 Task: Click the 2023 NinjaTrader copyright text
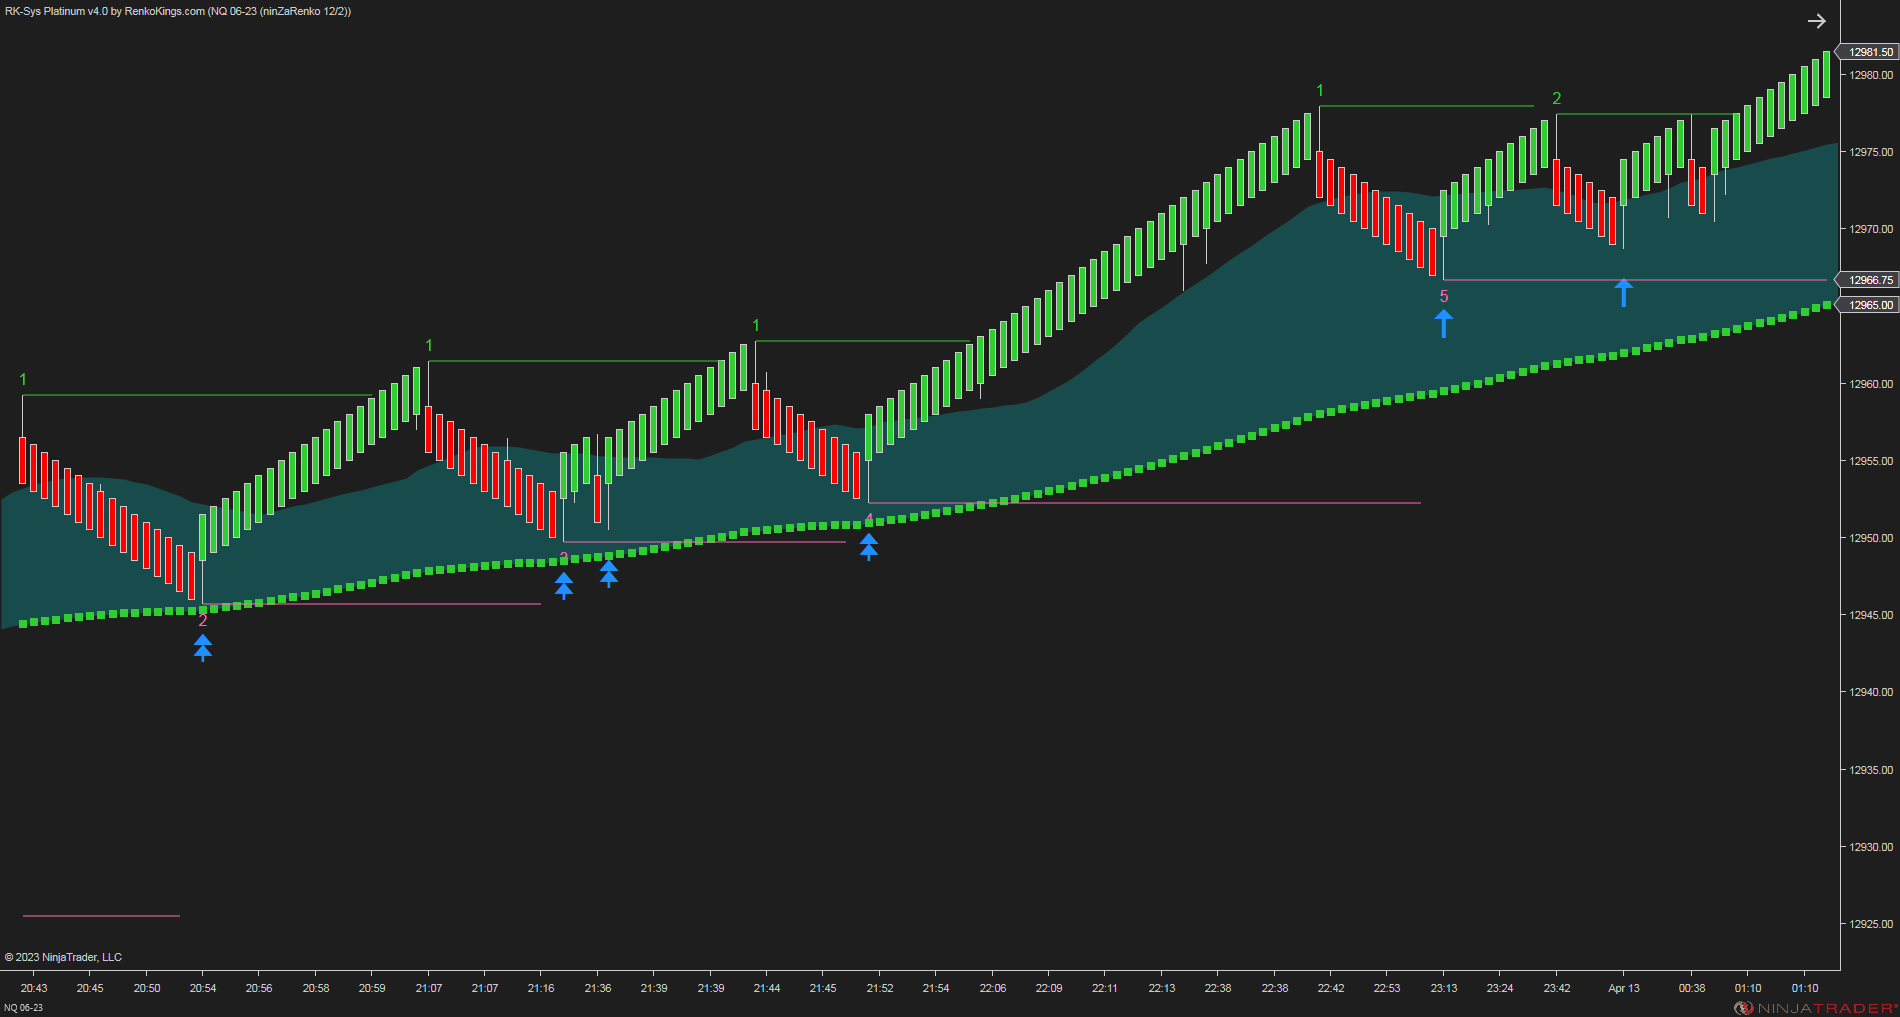coord(62,956)
